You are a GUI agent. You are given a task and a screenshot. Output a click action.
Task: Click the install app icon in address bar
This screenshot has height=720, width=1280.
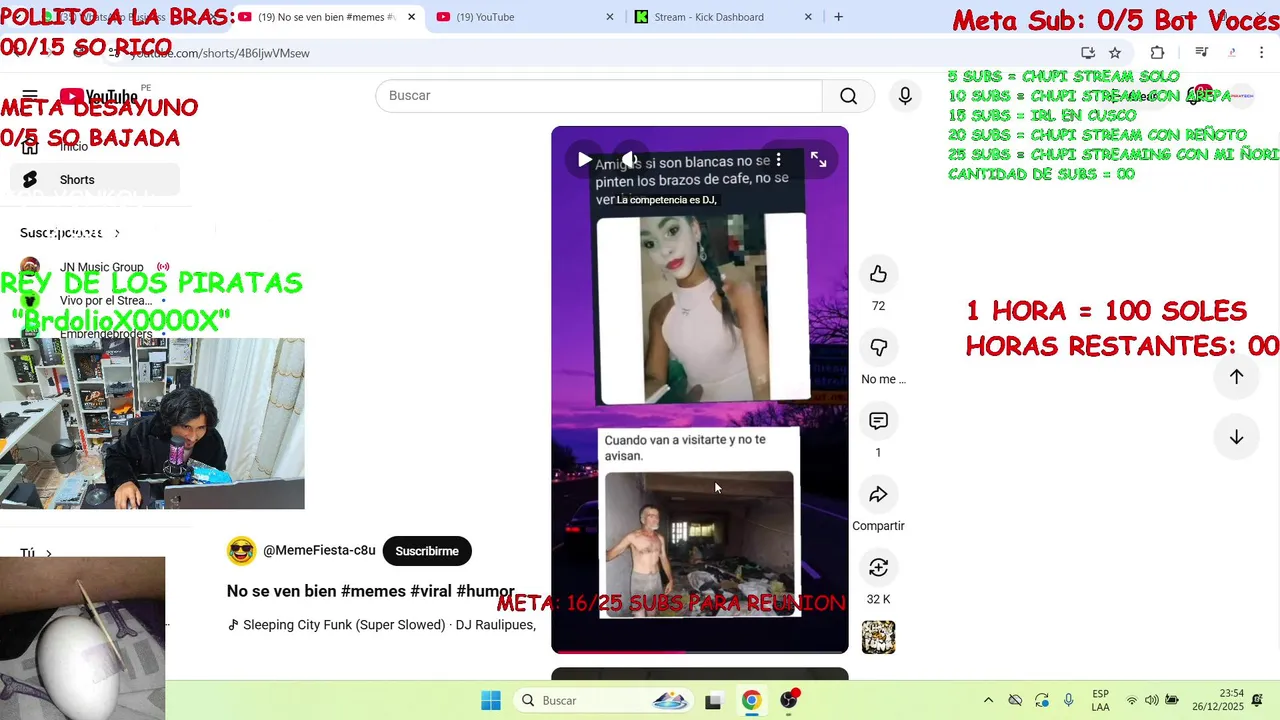coord(1088,53)
